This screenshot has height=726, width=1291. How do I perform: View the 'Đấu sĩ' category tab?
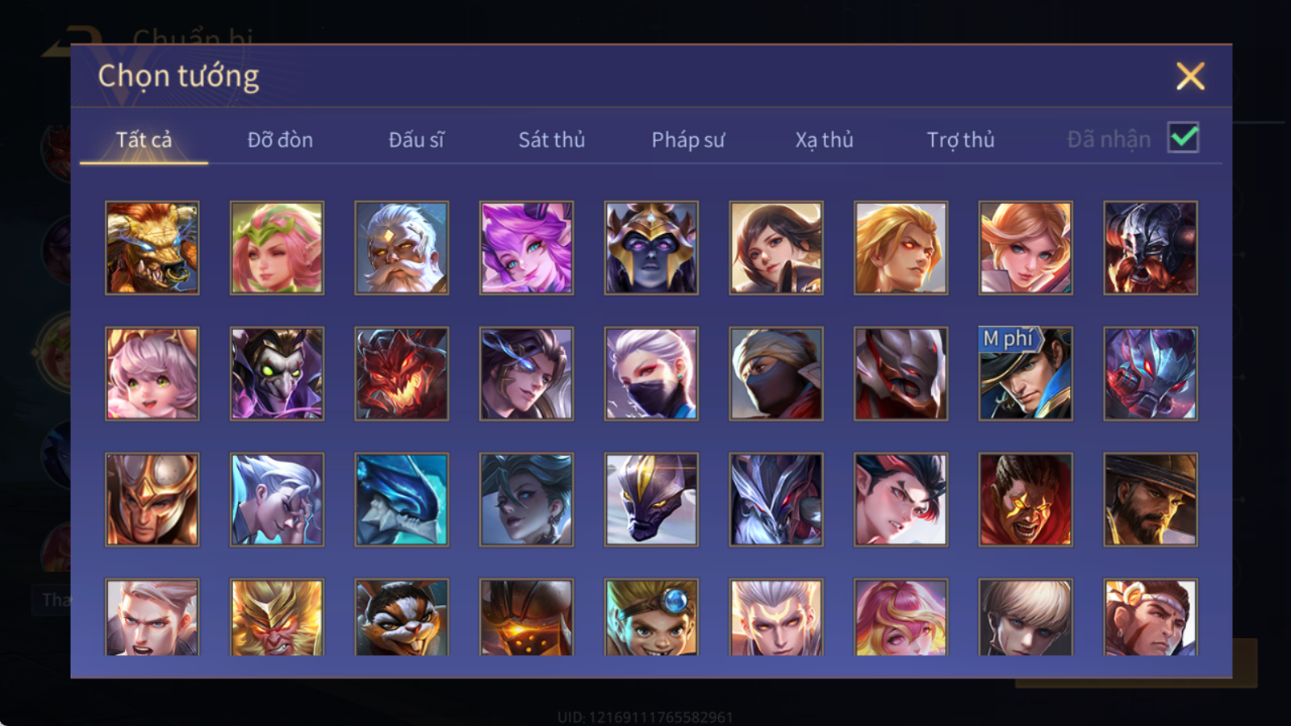click(x=416, y=140)
